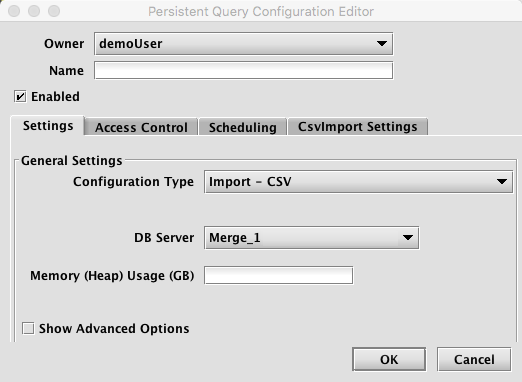Image resolution: width=522 pixels, height=382 pixels.
Task: Click the Enabled label text
Action: click(55, 97)
